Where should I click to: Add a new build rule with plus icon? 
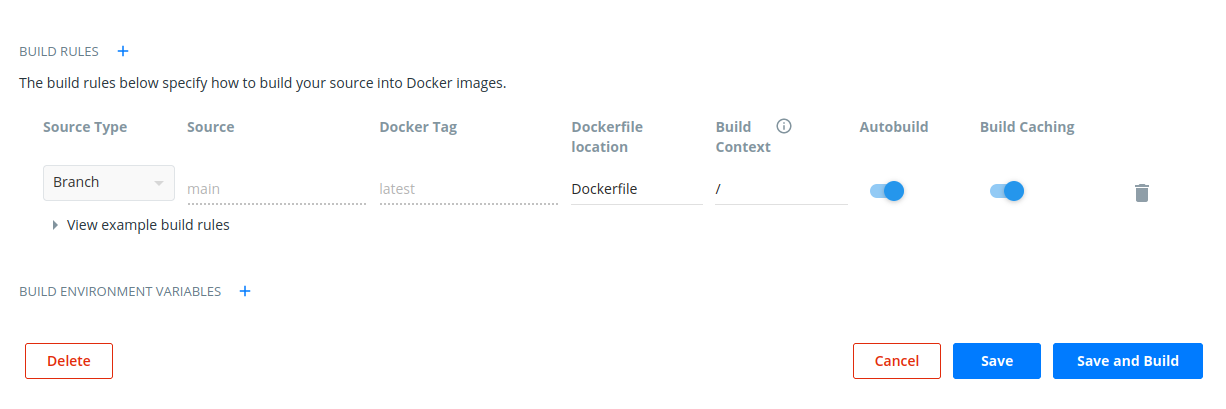(x=123, y=51)
